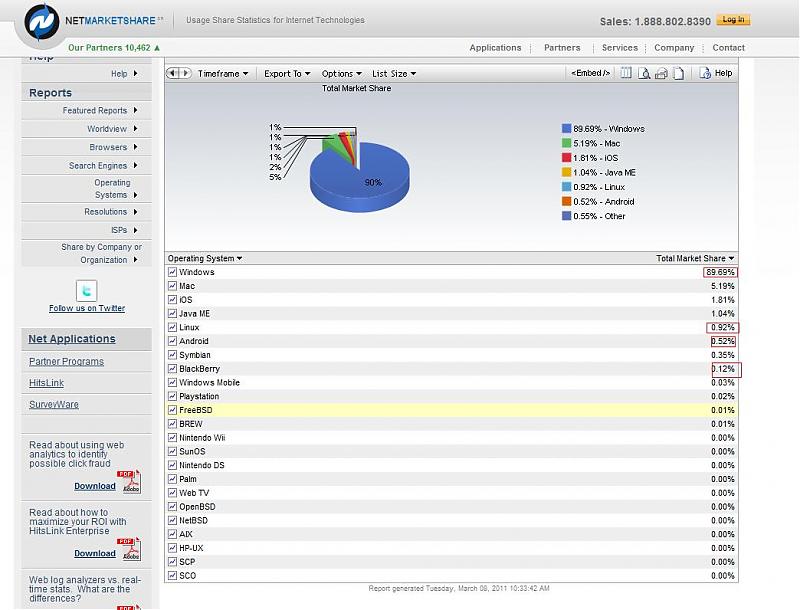Expand Operating Systems sidebar menu
800x610 pixels.
[x=116, y=189]
